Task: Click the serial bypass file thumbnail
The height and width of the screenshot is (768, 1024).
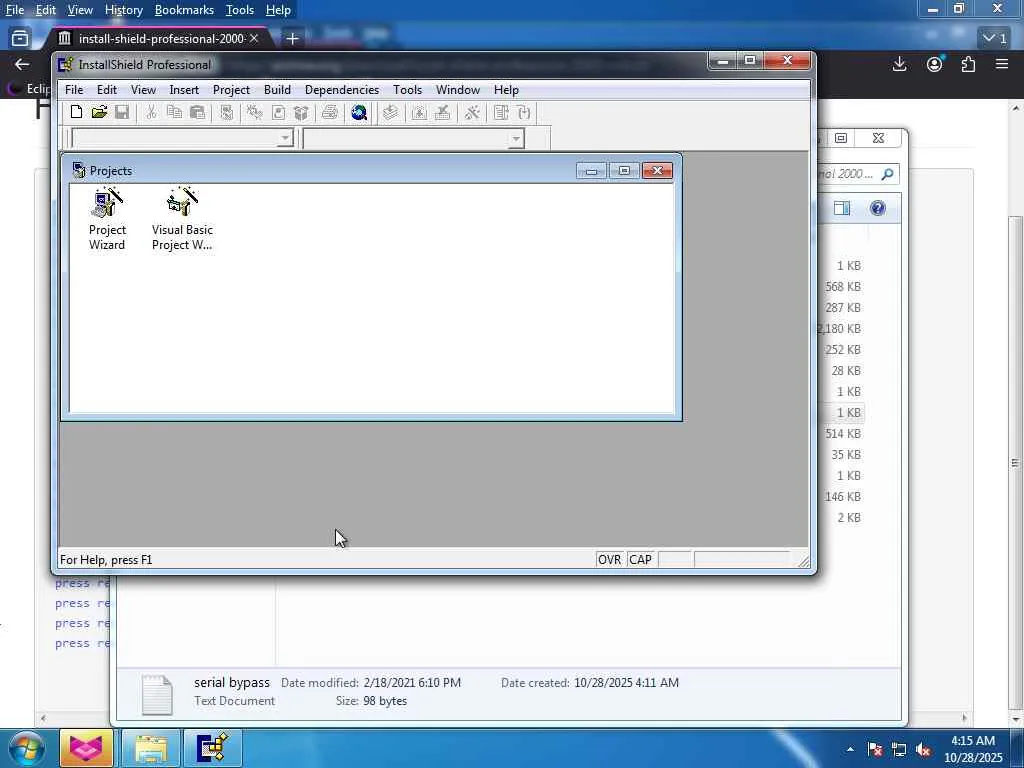Action: 157,694
